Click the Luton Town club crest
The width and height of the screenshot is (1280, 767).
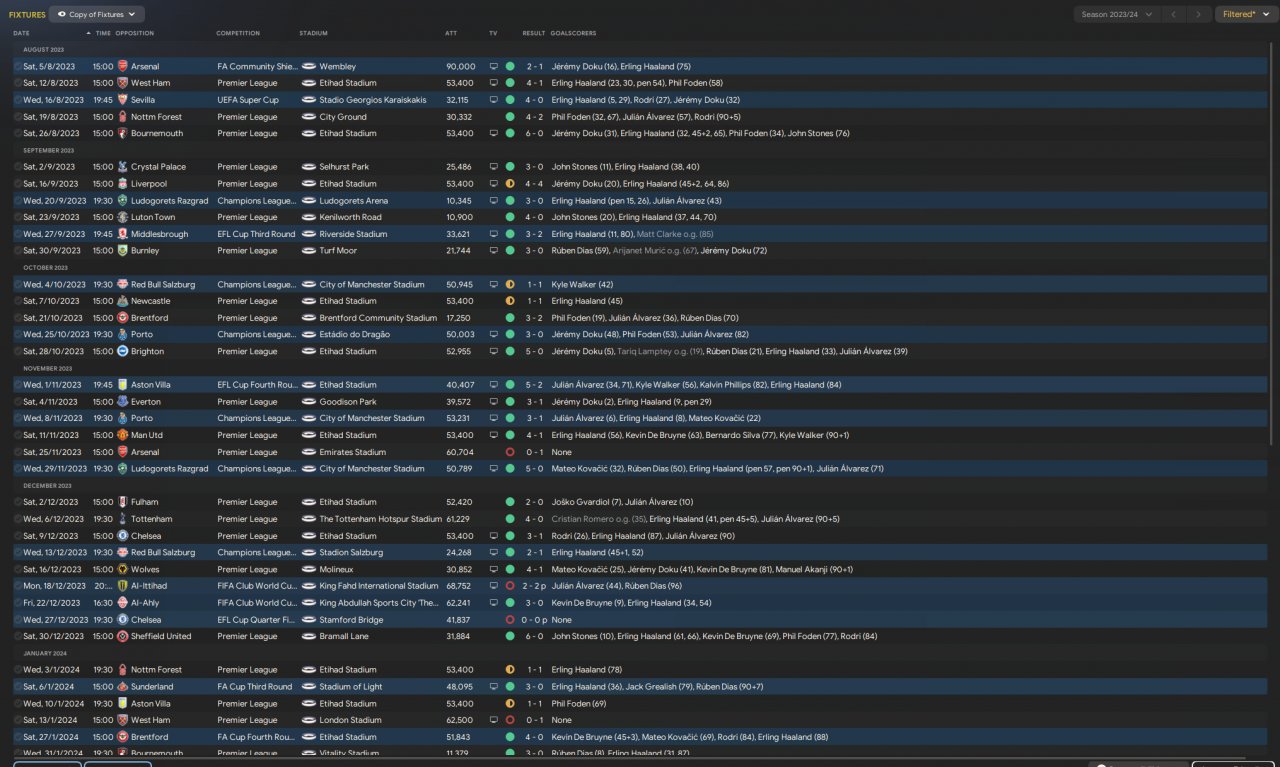123,217
